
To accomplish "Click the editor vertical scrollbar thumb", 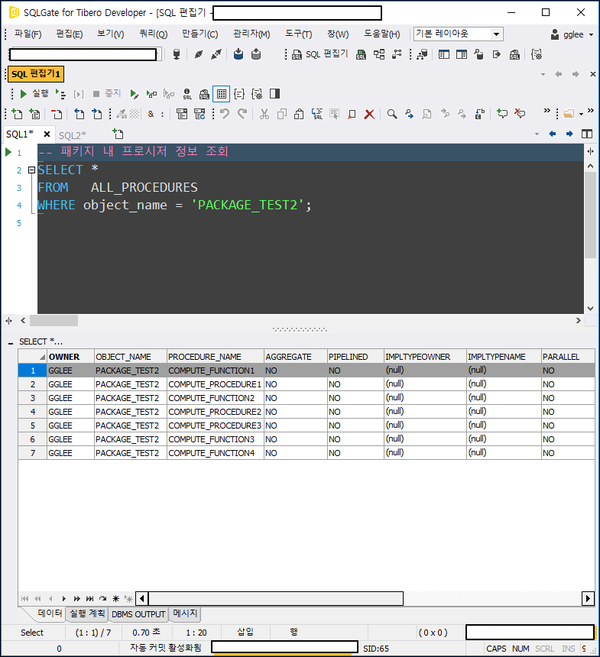I will pyautogui.click(x=590, y=215).
